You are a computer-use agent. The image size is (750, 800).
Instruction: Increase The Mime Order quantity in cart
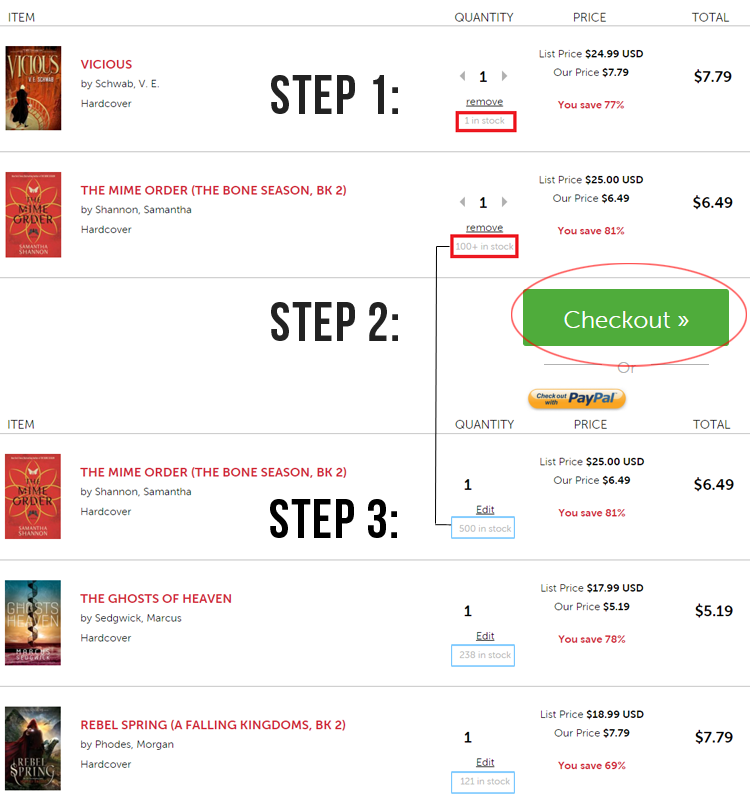pos(504,202)
